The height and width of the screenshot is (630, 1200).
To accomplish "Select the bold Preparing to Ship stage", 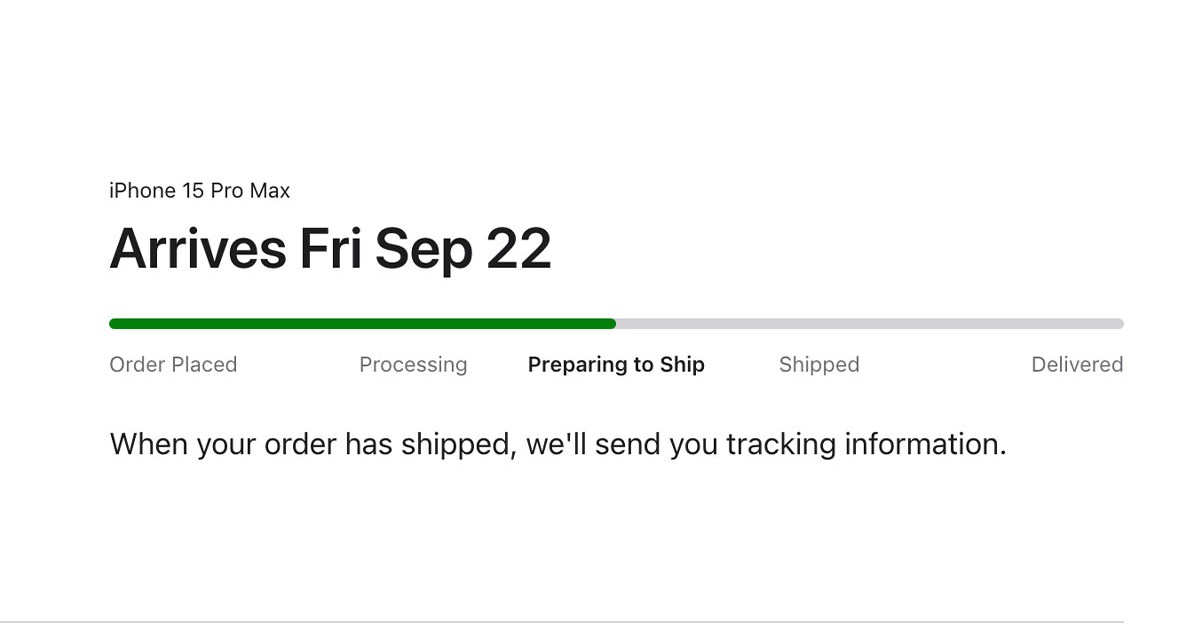I will (616, 364).
